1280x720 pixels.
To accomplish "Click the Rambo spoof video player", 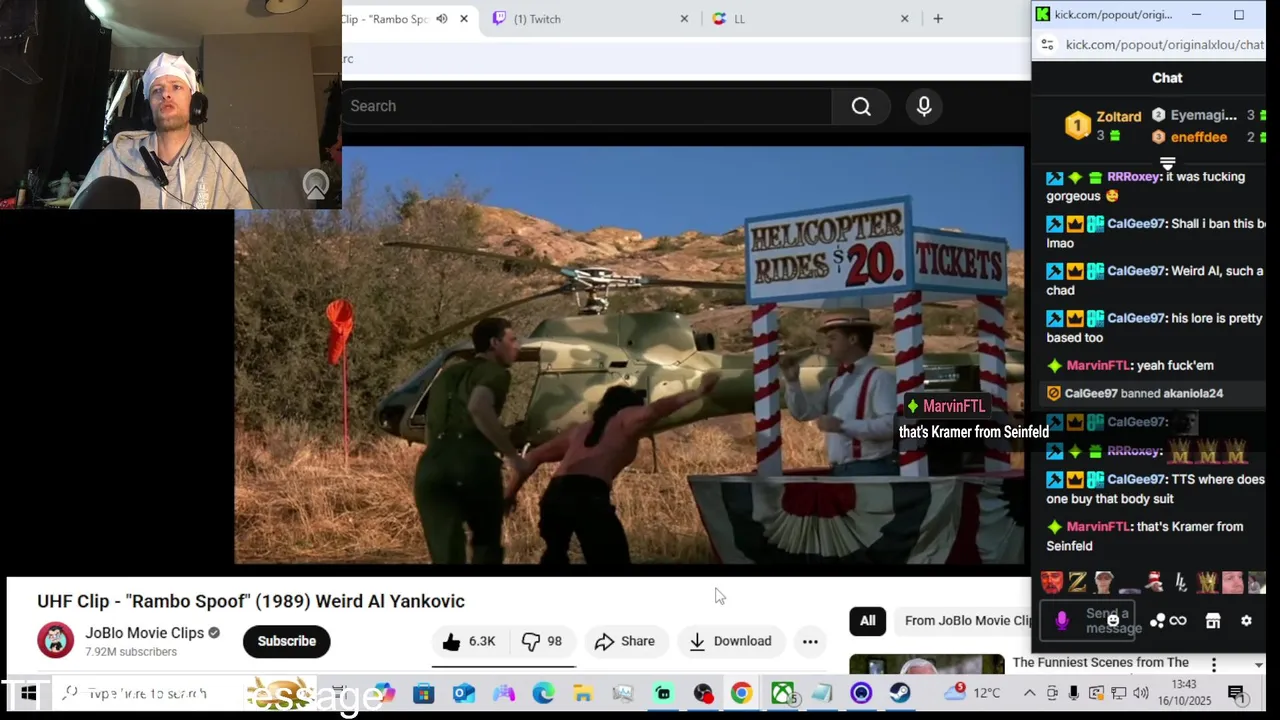I will click(629, 356).
